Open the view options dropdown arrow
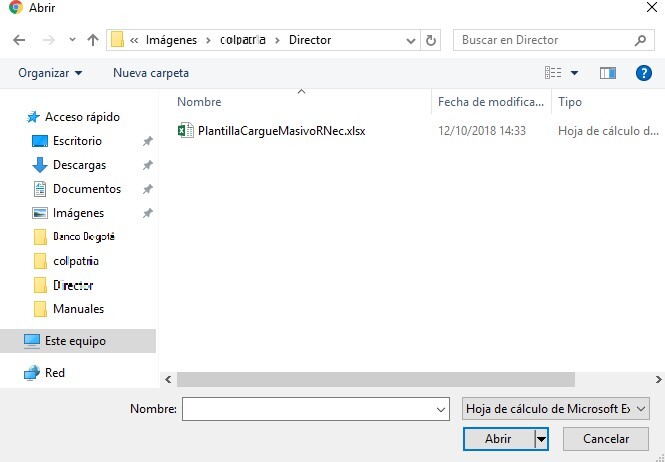The height and width of the screenshot is (462, 665). (x=574, y=73)
